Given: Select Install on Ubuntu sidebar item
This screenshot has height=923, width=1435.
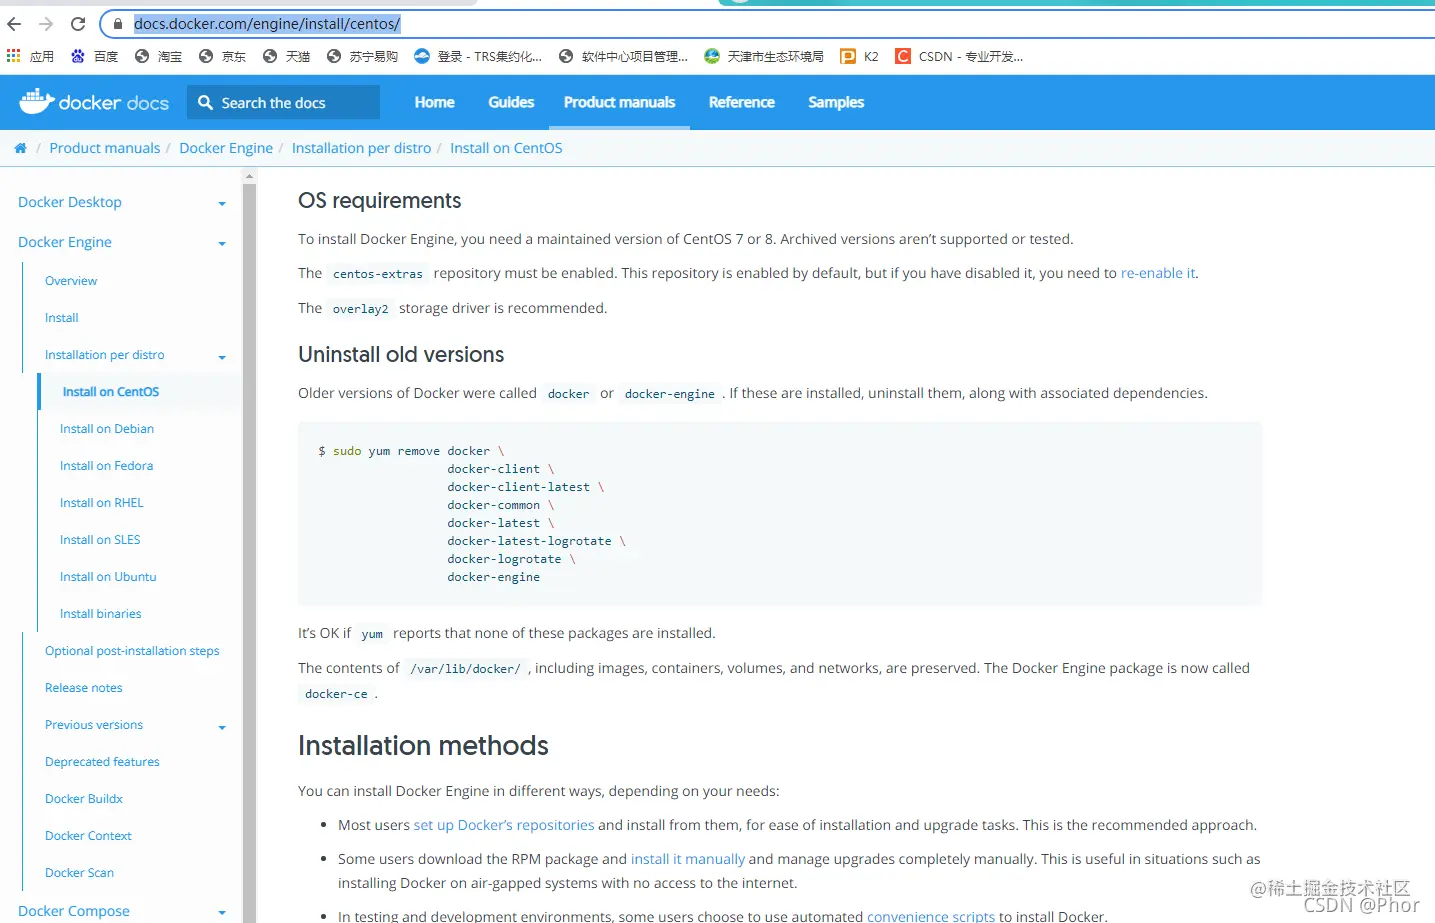Looking at the screenshot, I should click(x=108, y=577).
